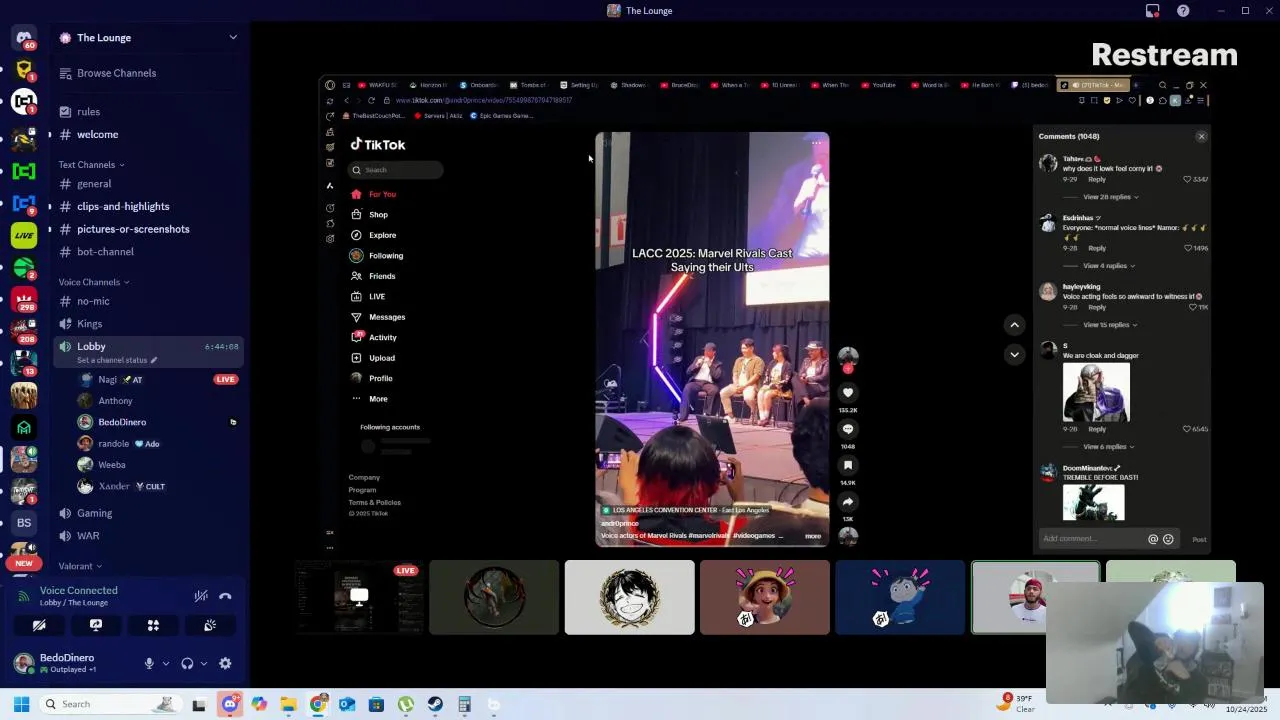This screenshot has height=720, width=1280.
Task: Expand the Valorant category
Action: pos(80,566)
